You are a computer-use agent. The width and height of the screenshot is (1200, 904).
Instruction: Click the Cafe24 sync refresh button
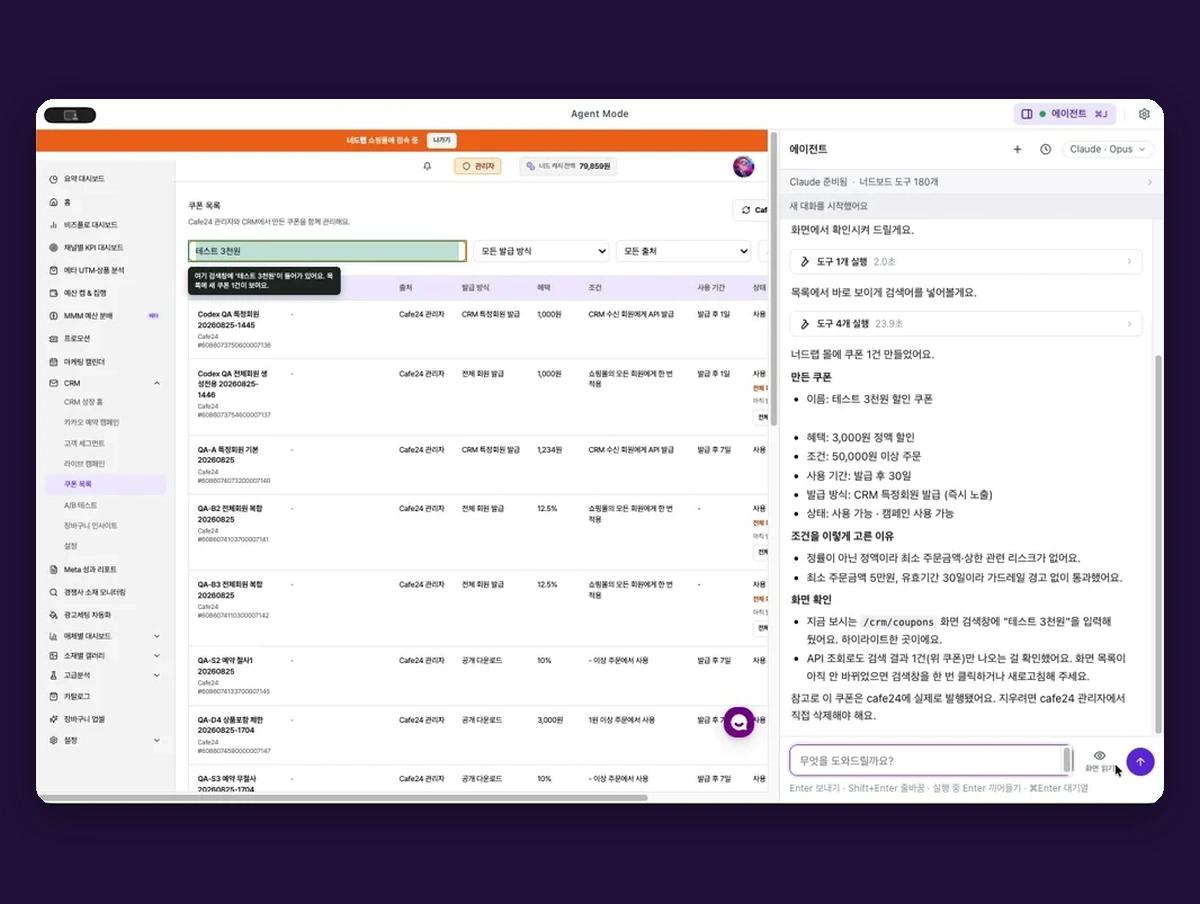click(x=751, y=210)
